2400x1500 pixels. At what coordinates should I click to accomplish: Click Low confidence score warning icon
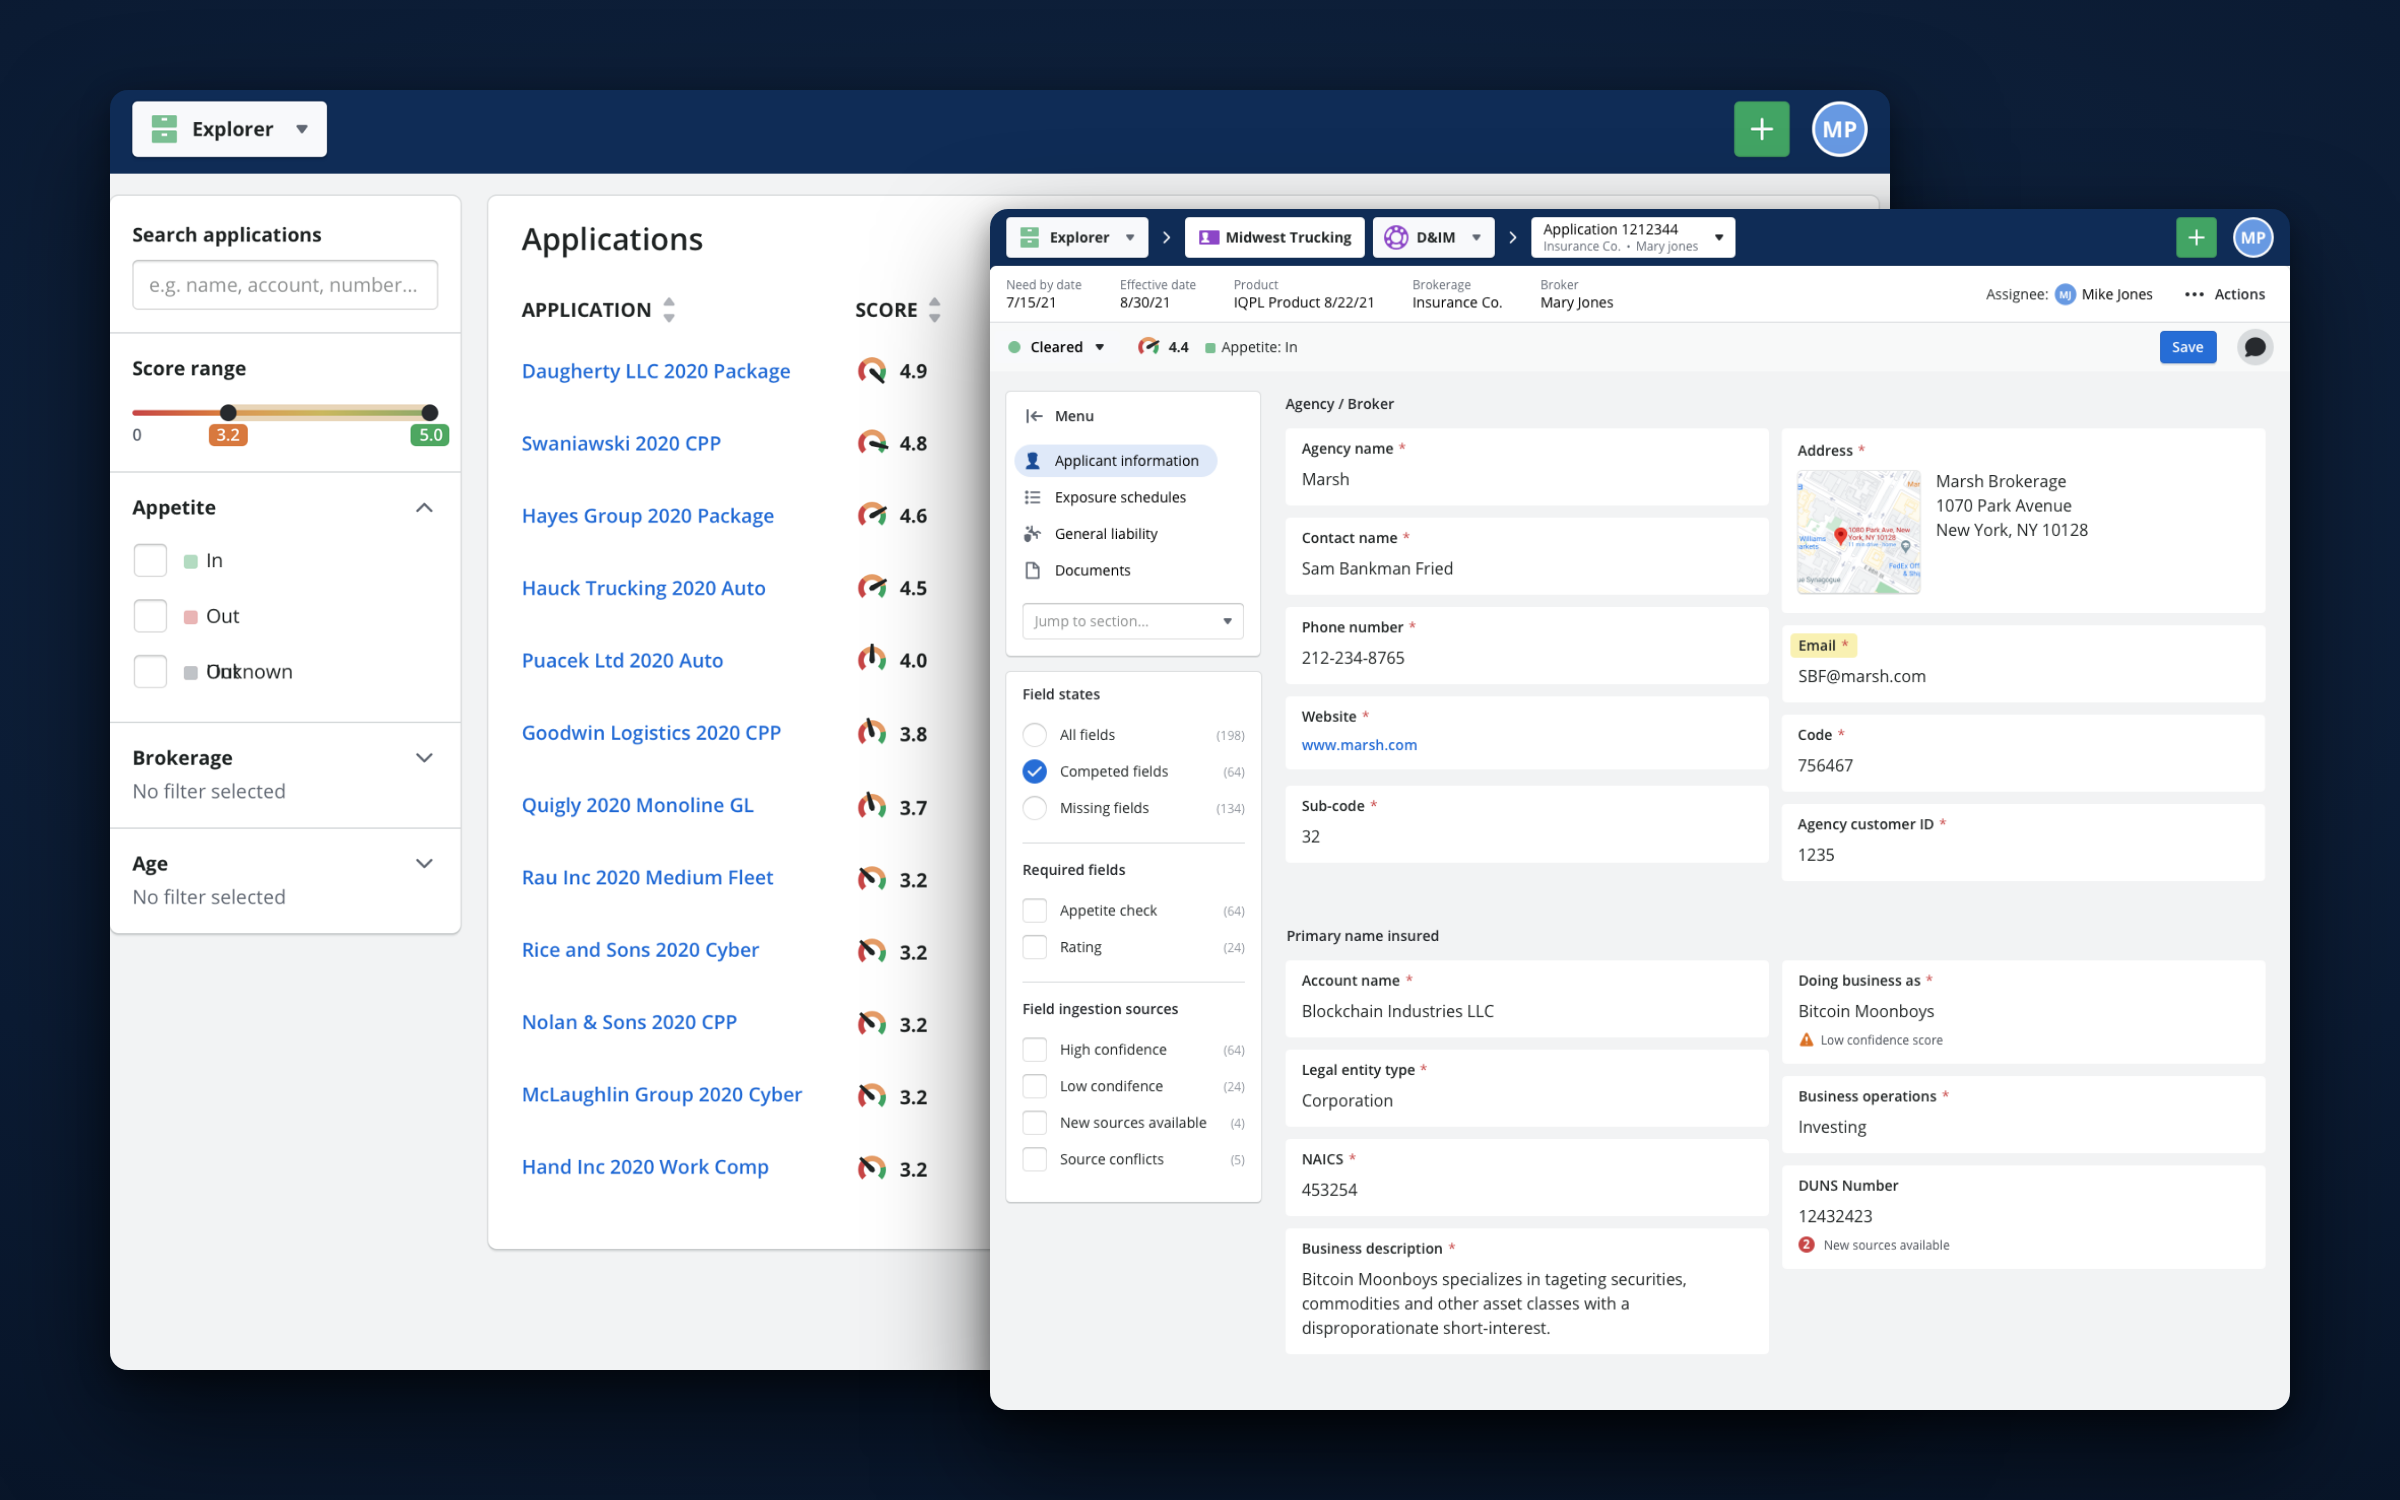(1806, 1040)
